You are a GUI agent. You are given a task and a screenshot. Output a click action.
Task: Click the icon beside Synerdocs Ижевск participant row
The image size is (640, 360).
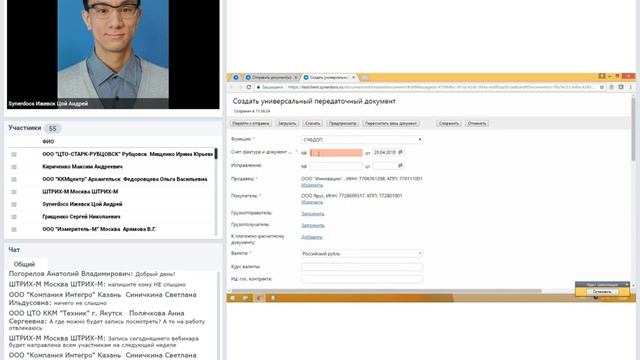click(x=14, y=204)
